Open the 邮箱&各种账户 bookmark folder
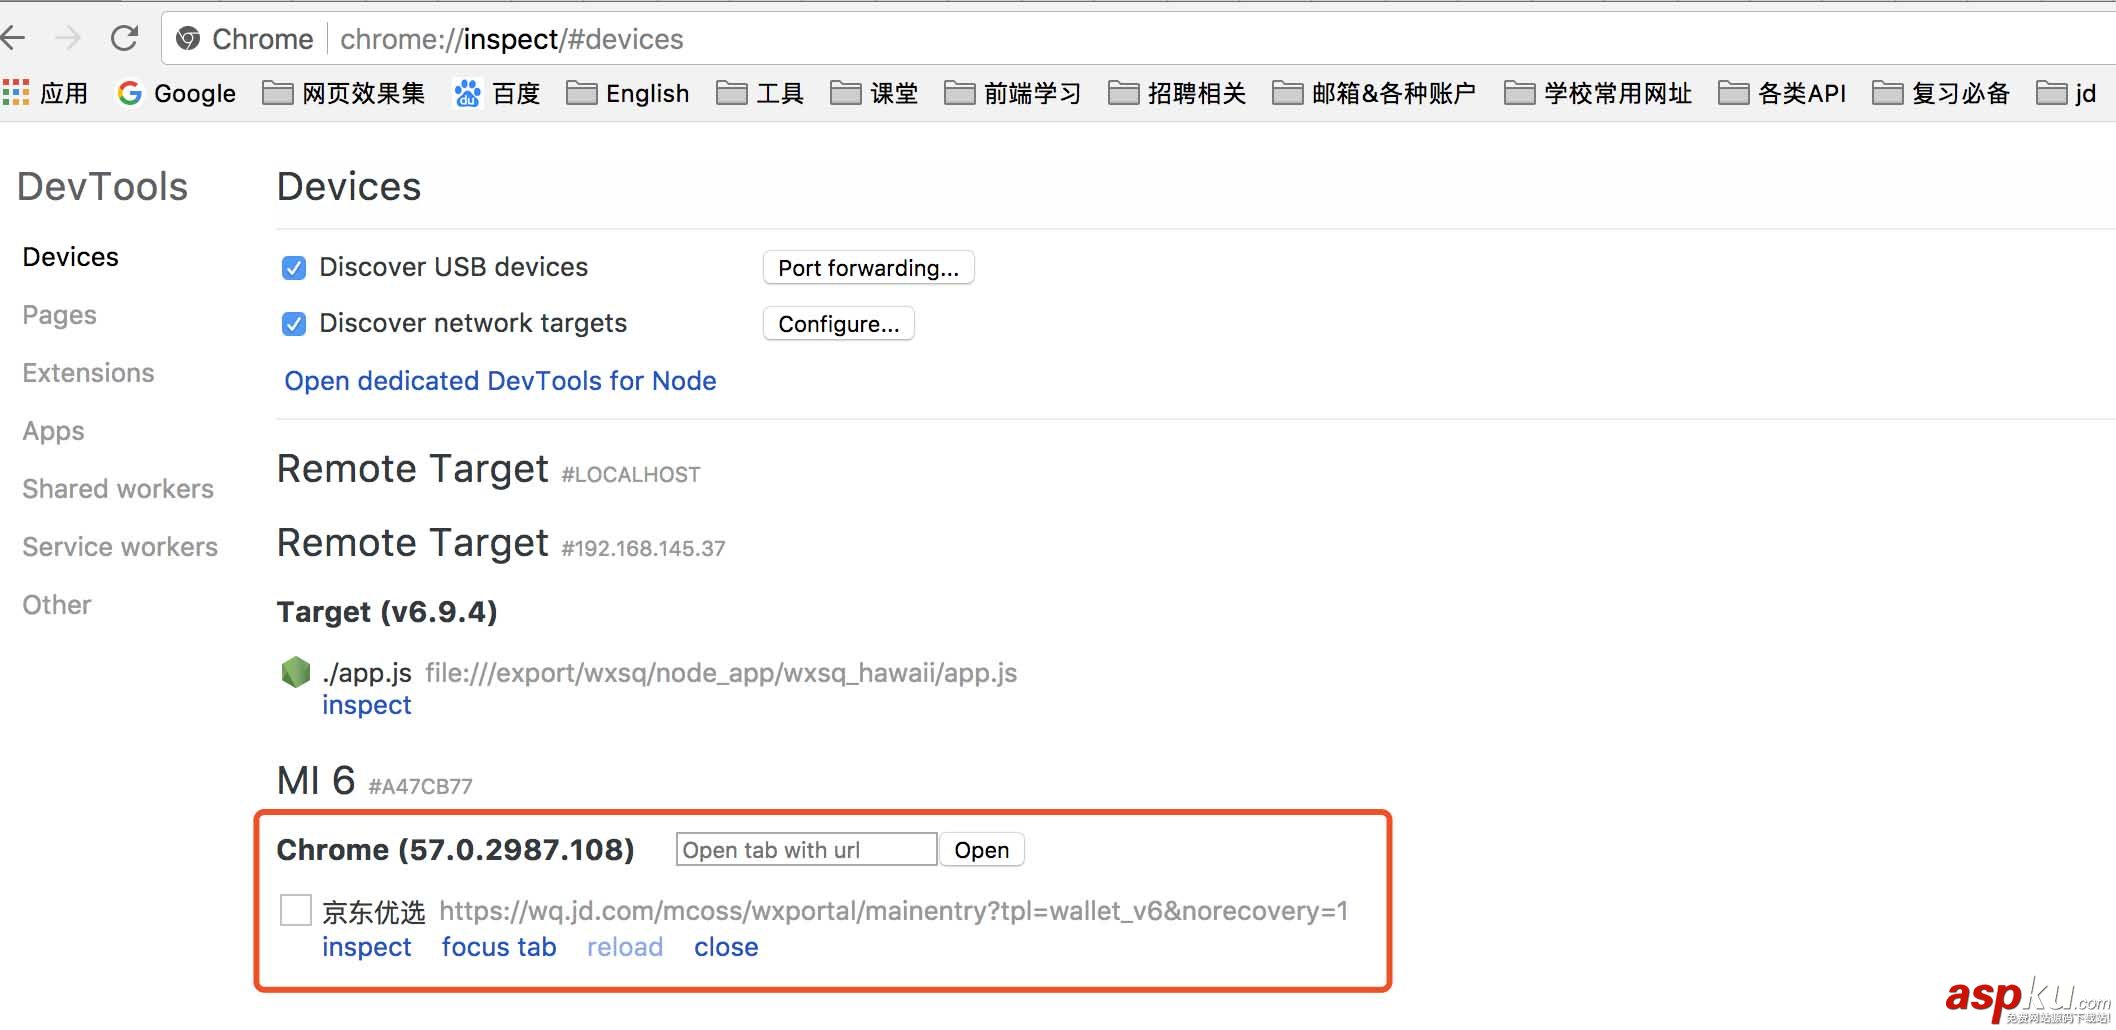Screen dimensions: 2116x1030 coord(1374,93)
